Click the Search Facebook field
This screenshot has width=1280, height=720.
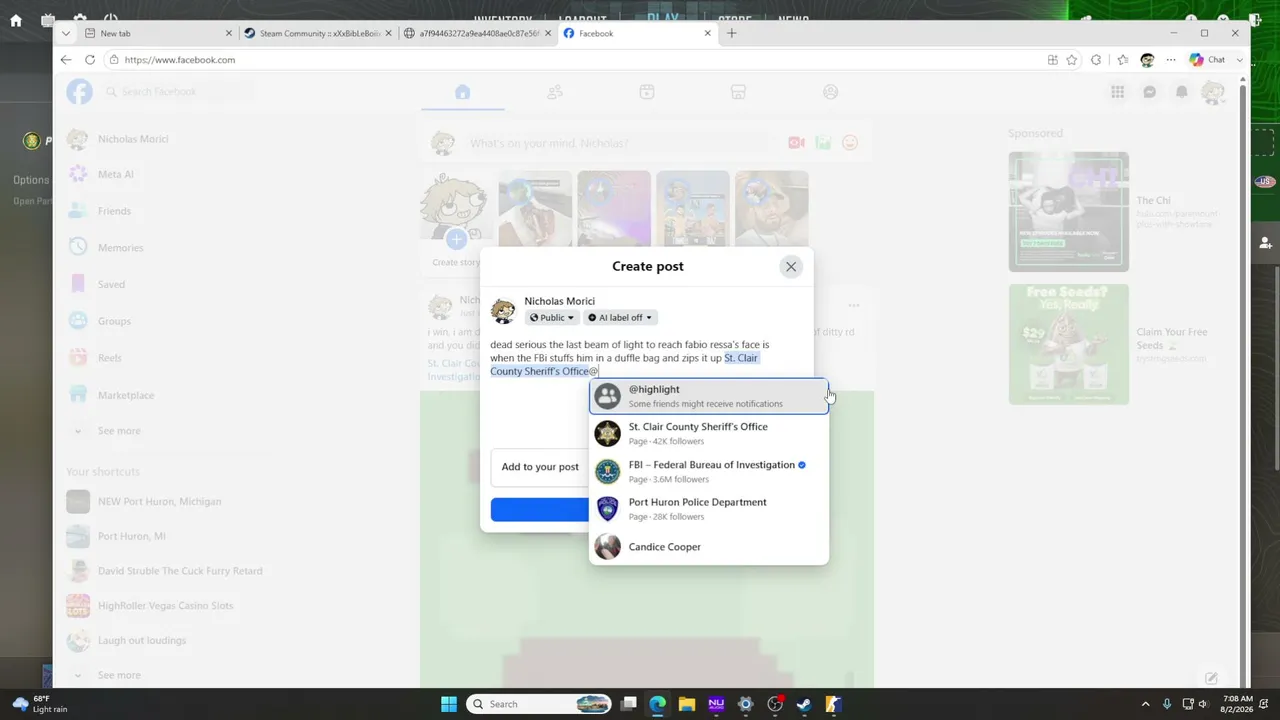tap(177, 92)
